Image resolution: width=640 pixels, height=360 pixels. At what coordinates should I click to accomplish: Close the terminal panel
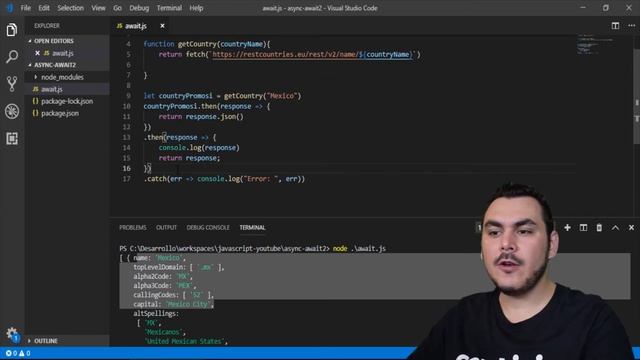(631, 228)
